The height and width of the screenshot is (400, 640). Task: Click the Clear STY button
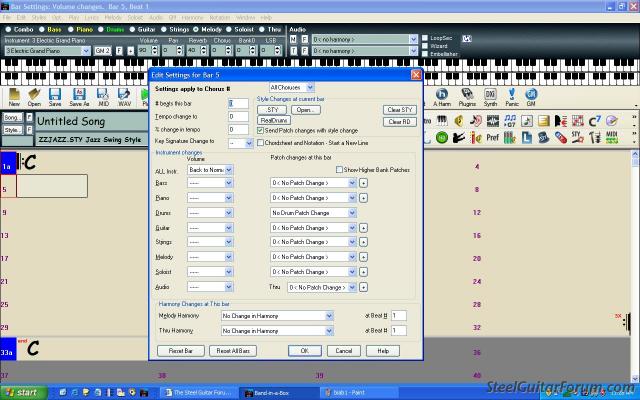(x=399, y=109)
